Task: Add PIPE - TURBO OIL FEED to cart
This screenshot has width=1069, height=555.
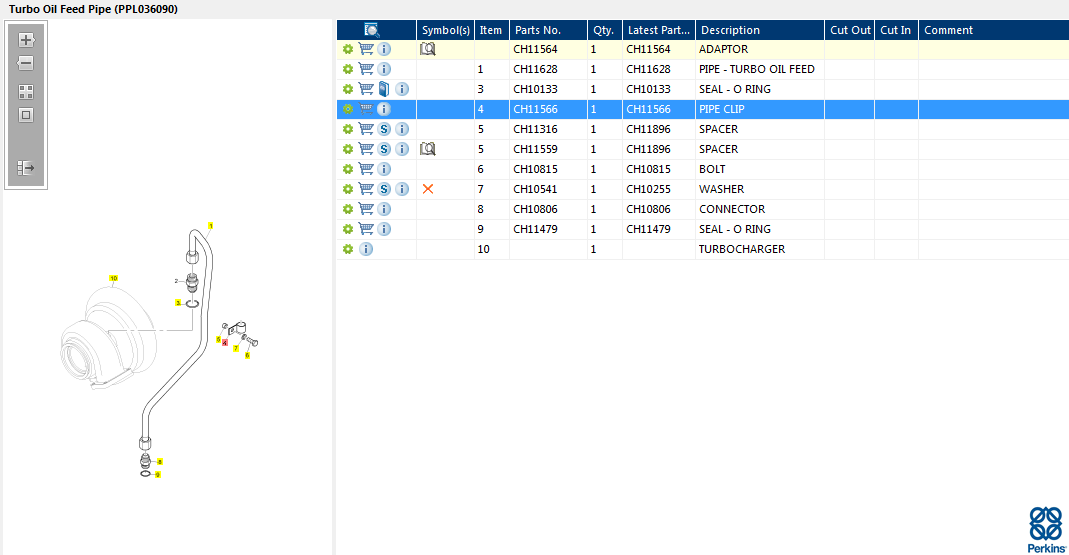Action: [x=366, y=69]
